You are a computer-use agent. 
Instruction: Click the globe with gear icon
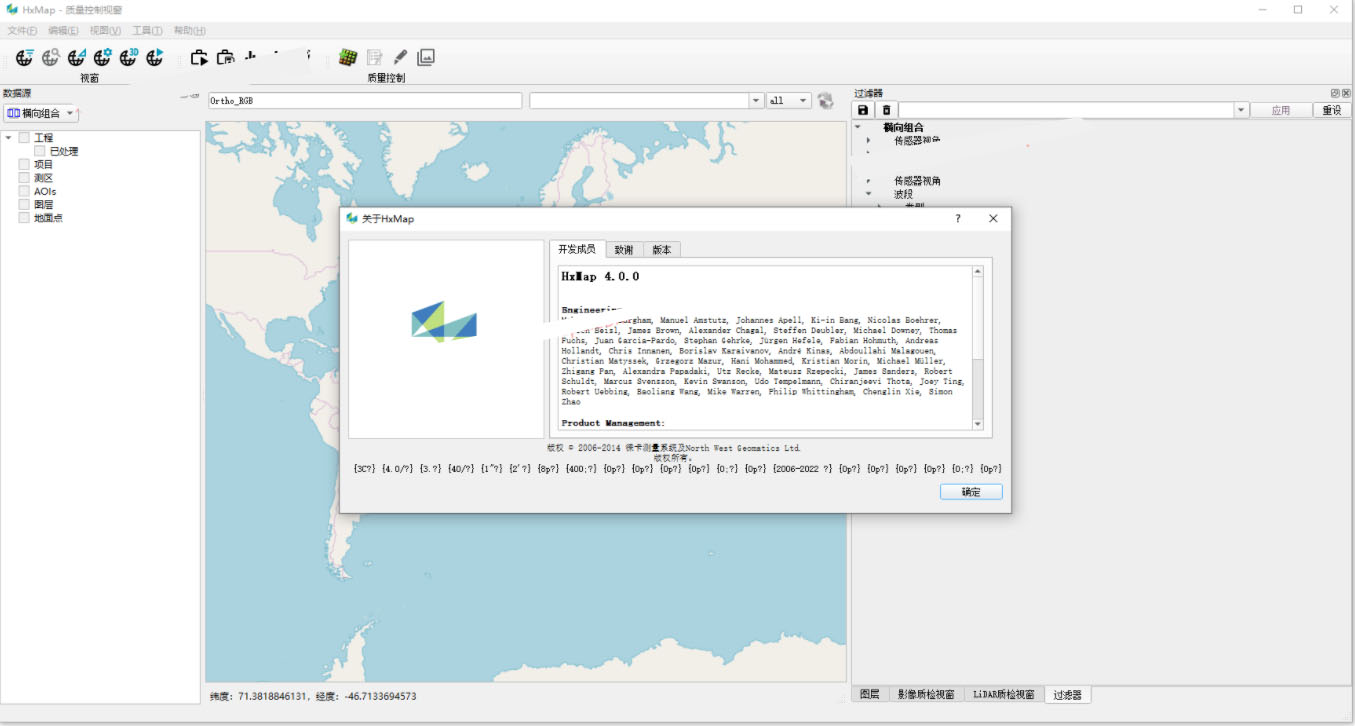(x=102, y=58)
